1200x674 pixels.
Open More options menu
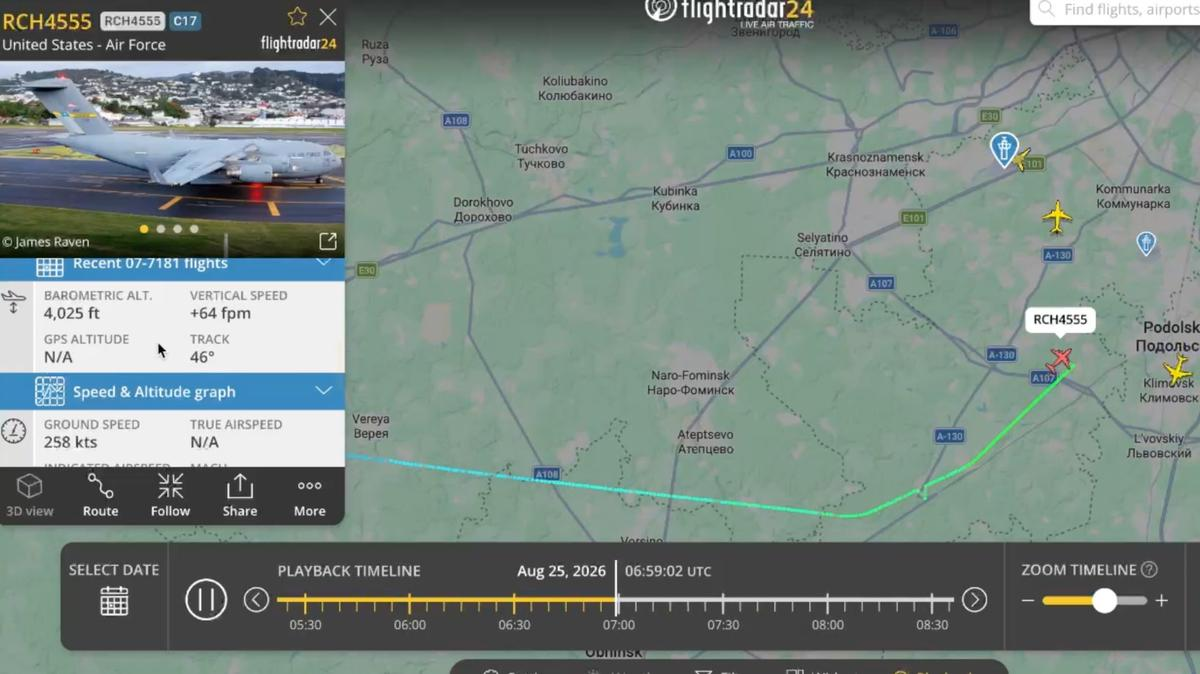[309, 495]
